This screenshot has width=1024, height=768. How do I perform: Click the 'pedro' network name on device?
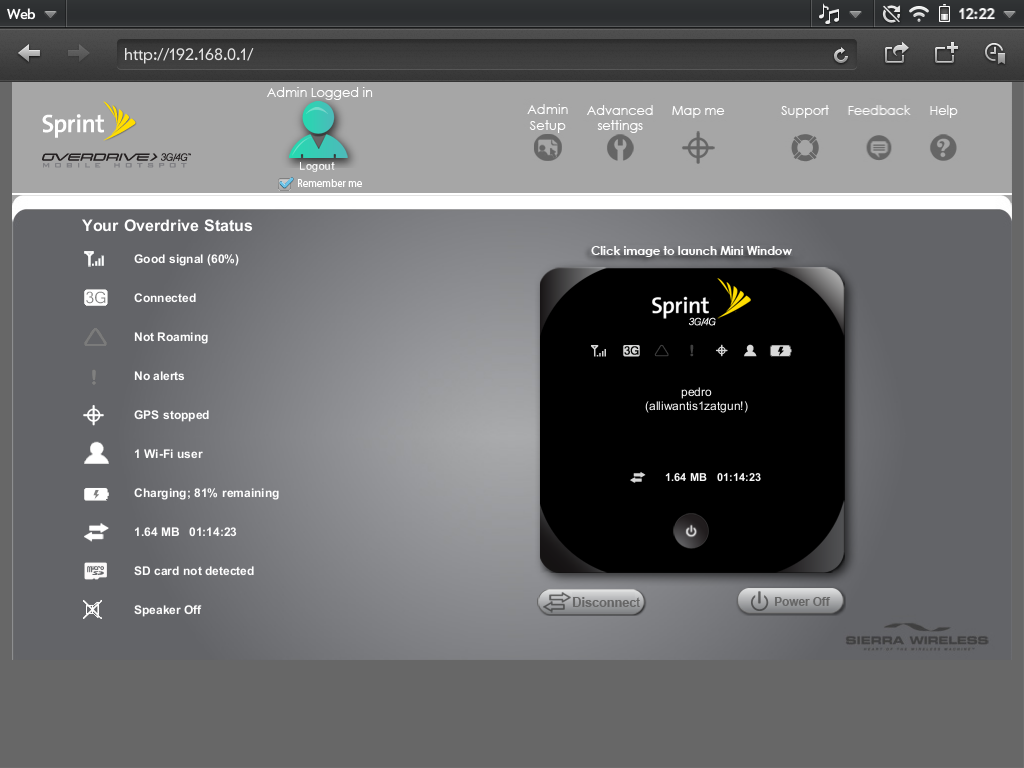tap(696, 392)
